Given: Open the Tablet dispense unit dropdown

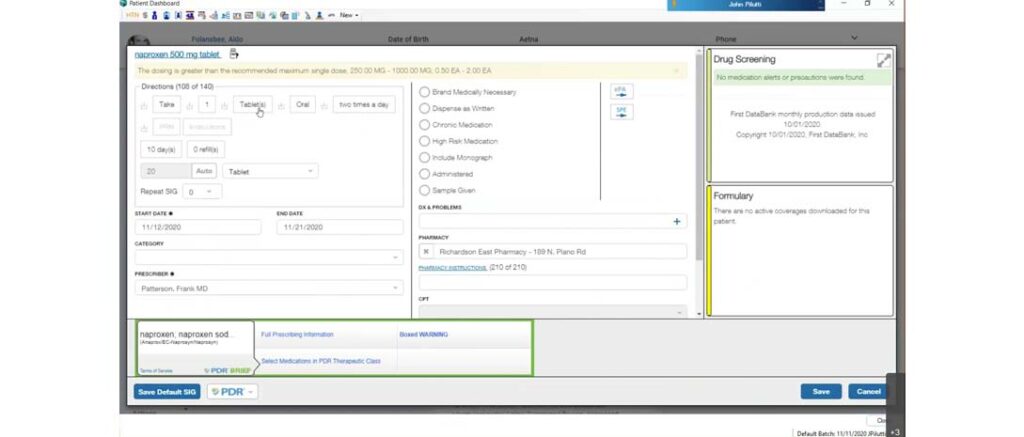Looking at the screenshot, I should [270, 171].
